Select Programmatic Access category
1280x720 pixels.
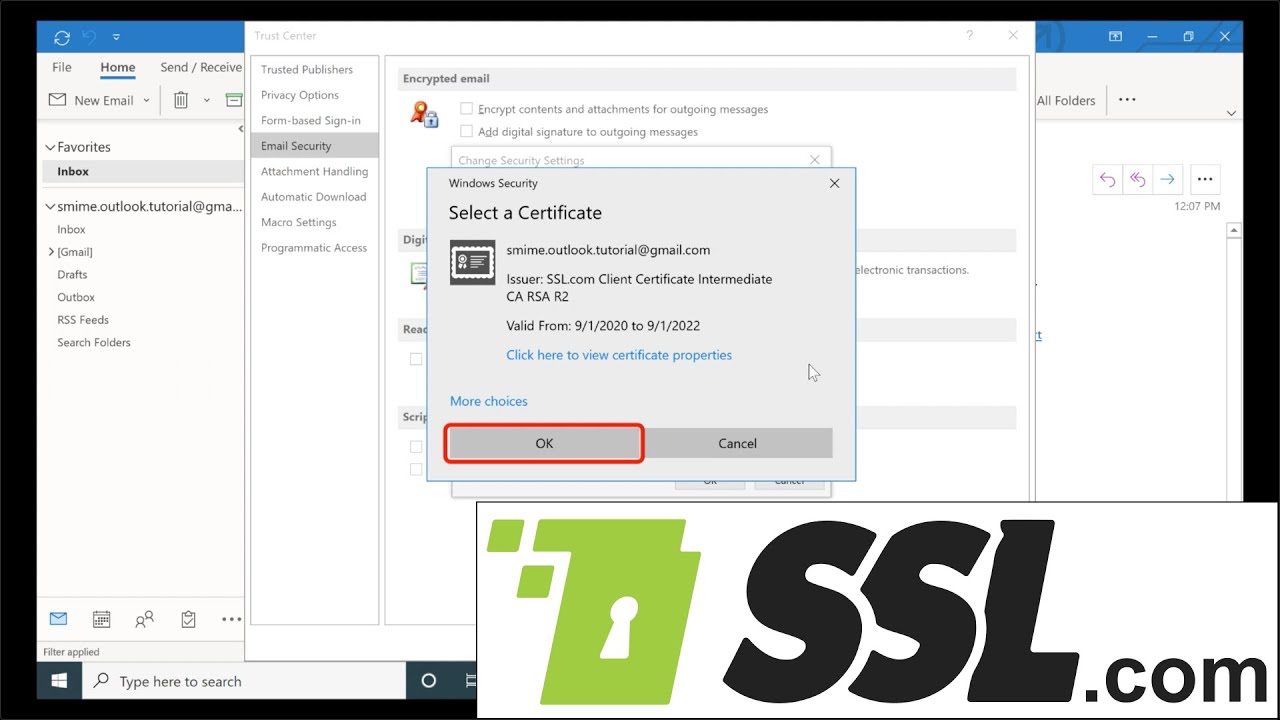pos(314,248)
